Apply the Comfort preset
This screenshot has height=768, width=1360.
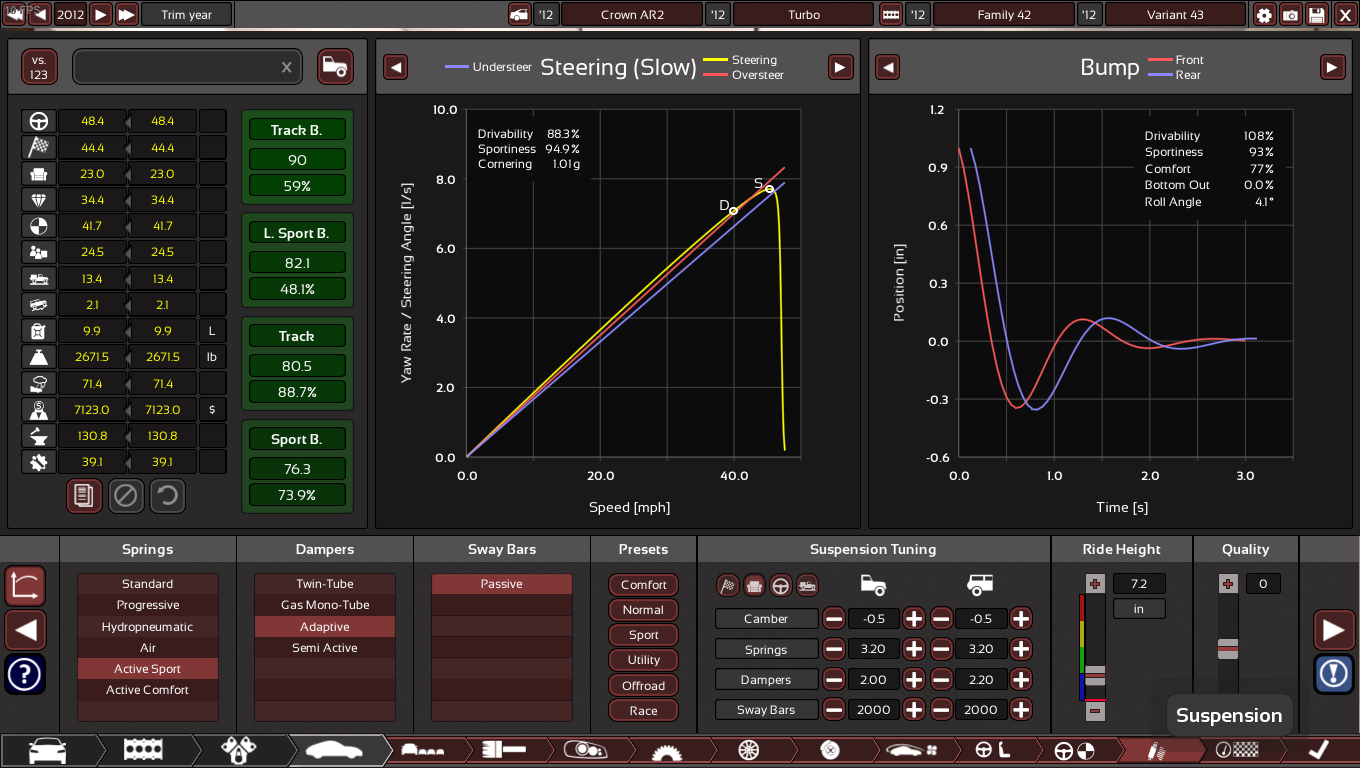coord(644,585)
